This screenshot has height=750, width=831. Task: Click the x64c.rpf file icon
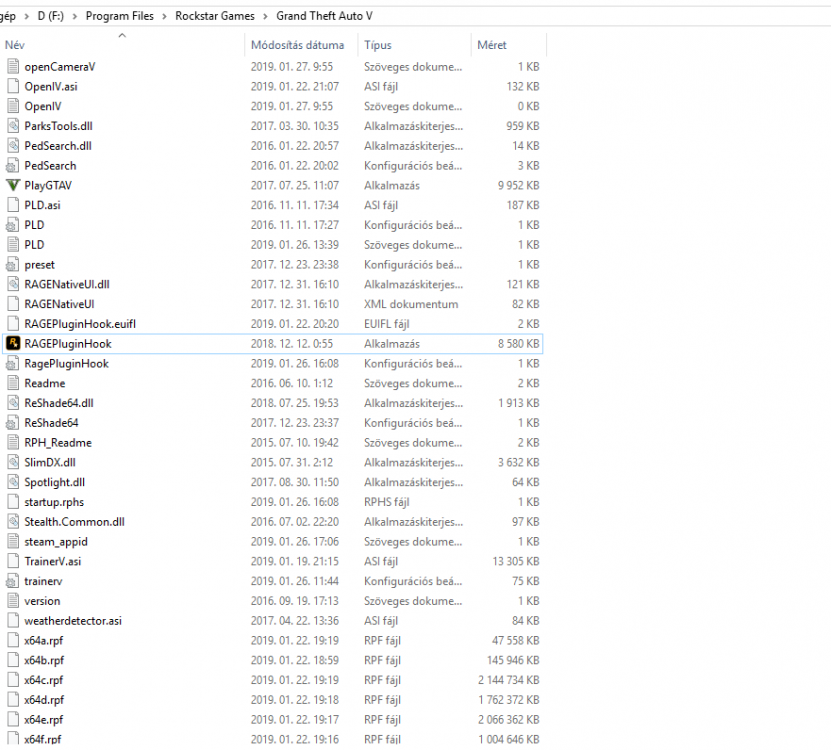(x=13, y=680)
